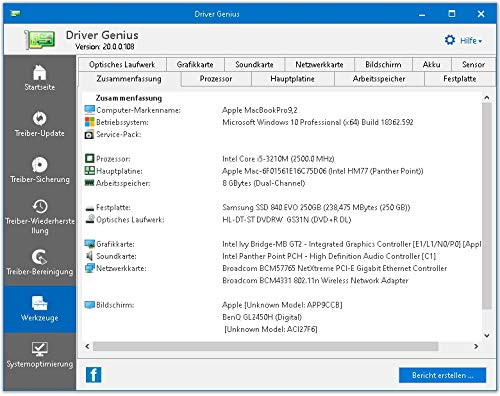Click the 'Broadcom BCM57765 NetXtreme' entry
The image size is (500, 396).
click(x=334, y=268)
